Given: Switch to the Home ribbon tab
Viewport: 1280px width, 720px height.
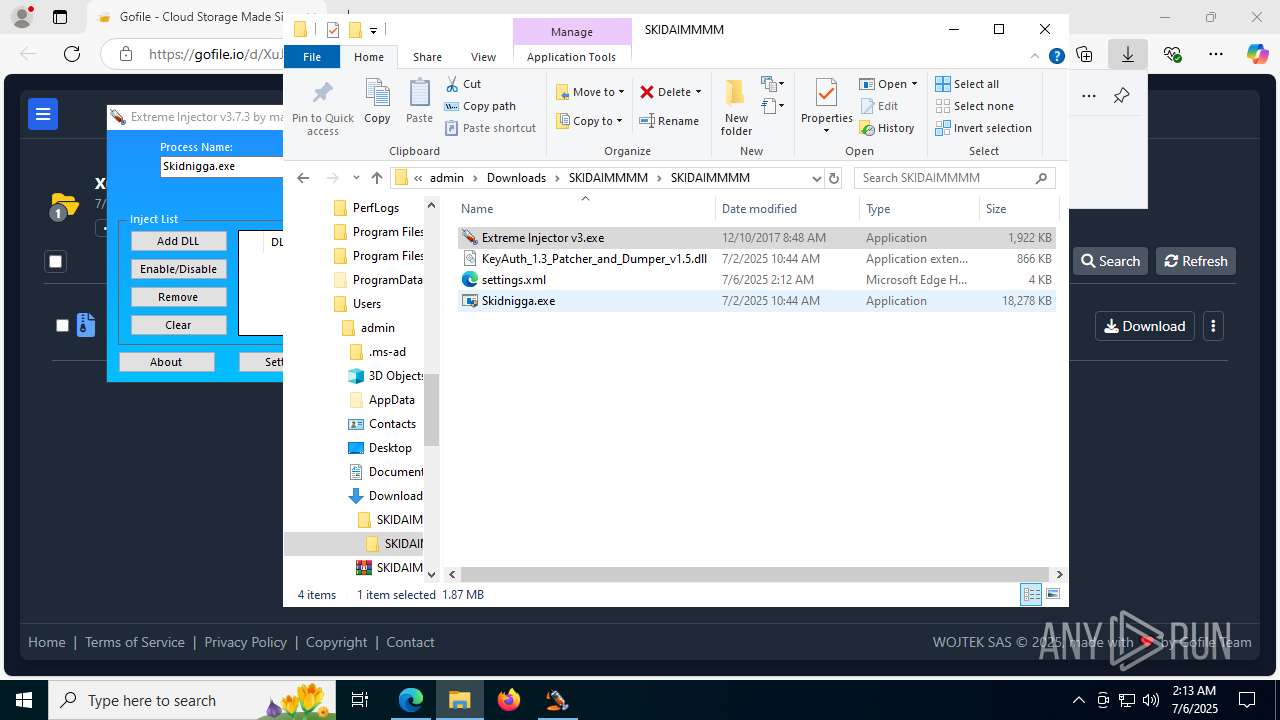Looking at the screenshot, I should point(369,57).
